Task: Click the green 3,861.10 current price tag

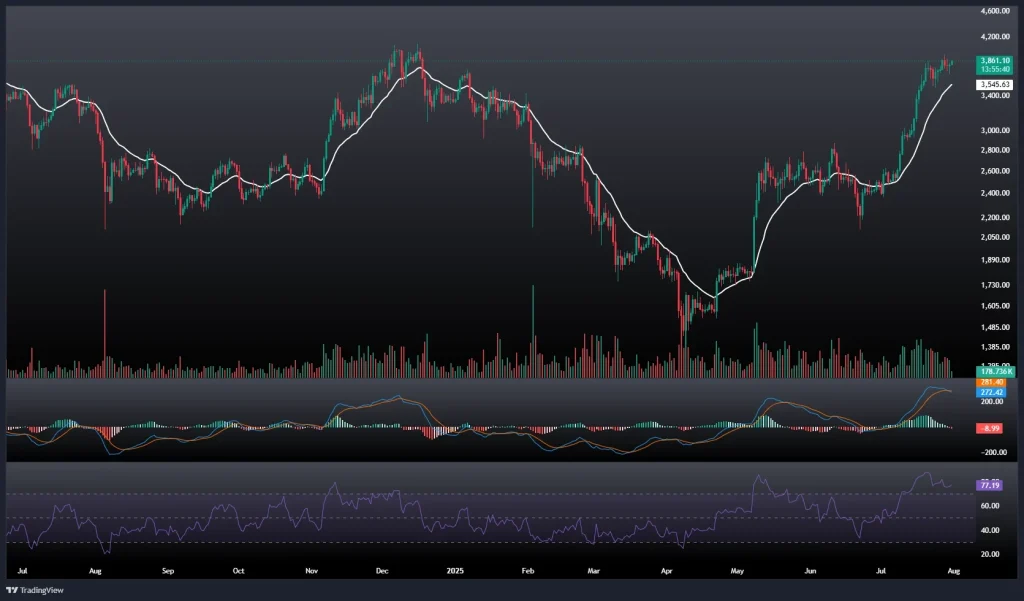Action: 994,60
